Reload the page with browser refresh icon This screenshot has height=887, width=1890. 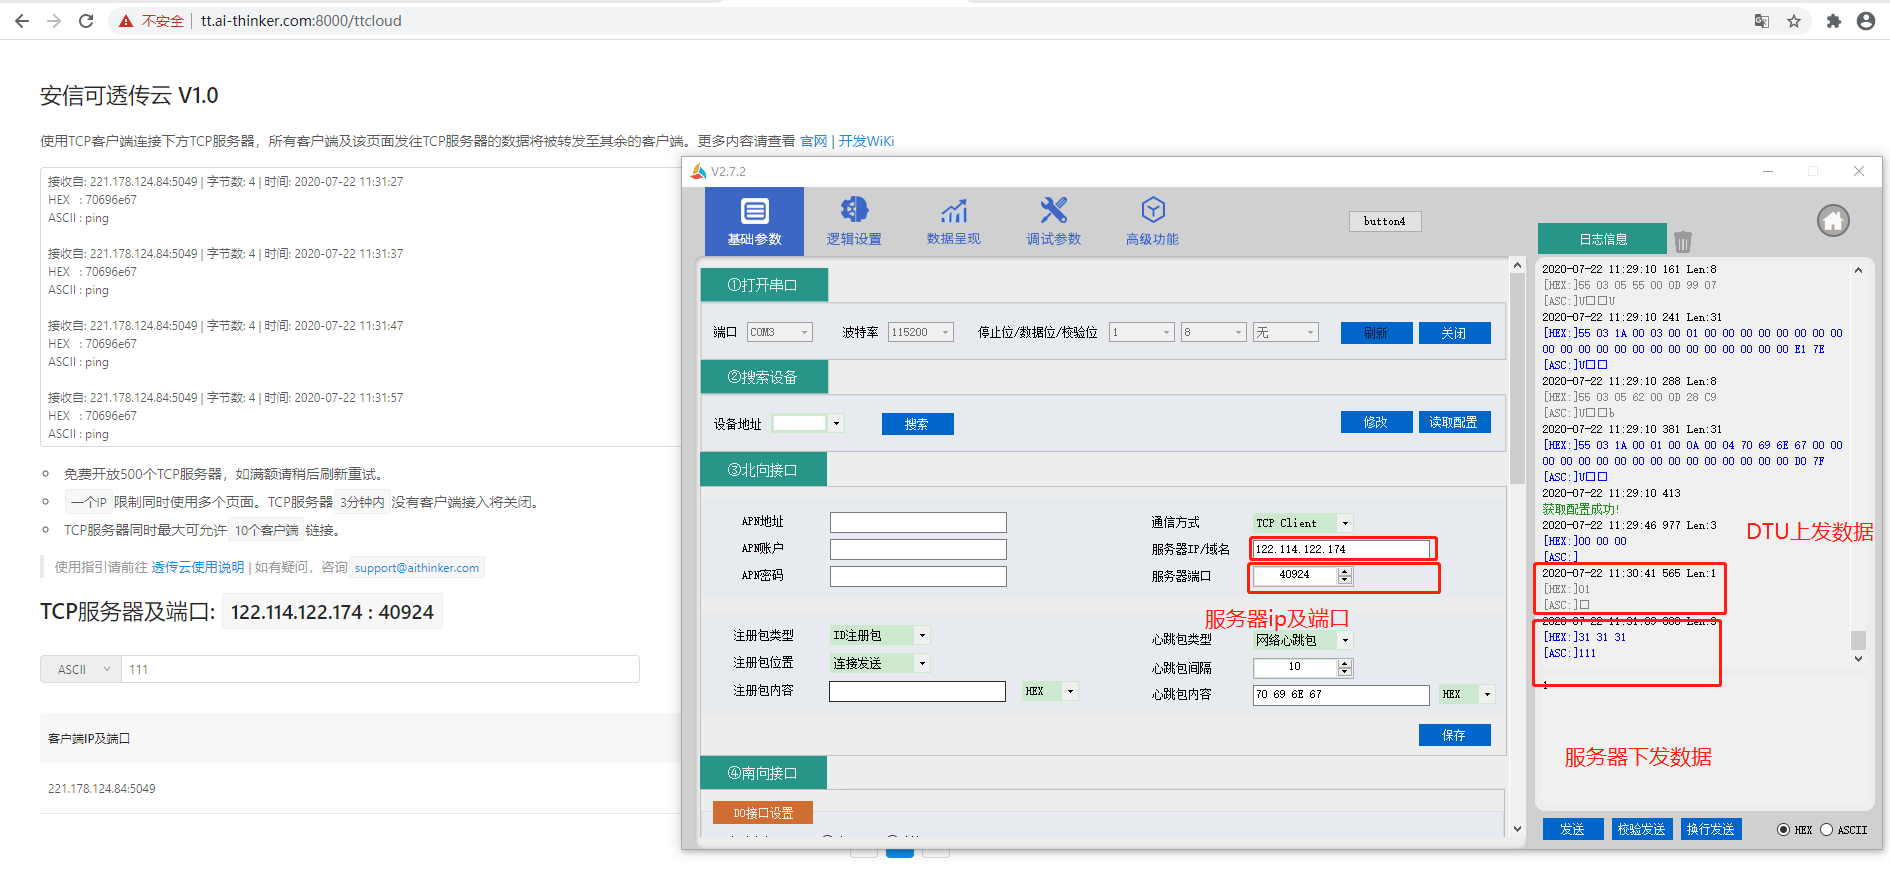(x=86, y=21)
